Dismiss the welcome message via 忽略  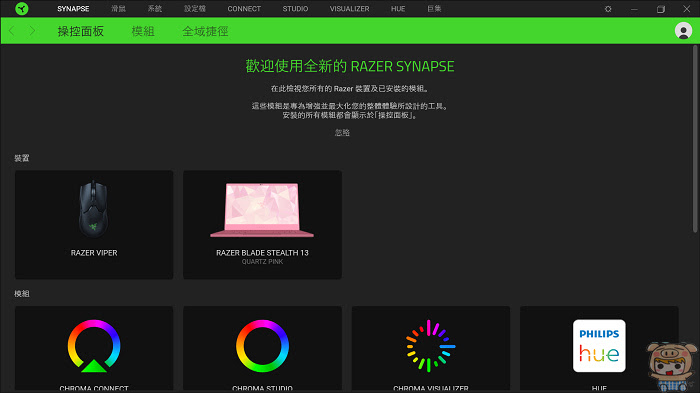pos(342,132)
